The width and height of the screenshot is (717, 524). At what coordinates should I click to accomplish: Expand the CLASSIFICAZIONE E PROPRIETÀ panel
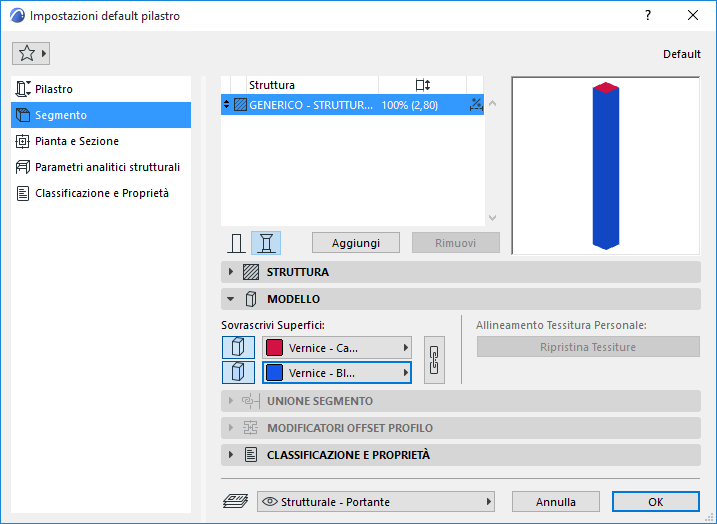(x=231, y=455)
